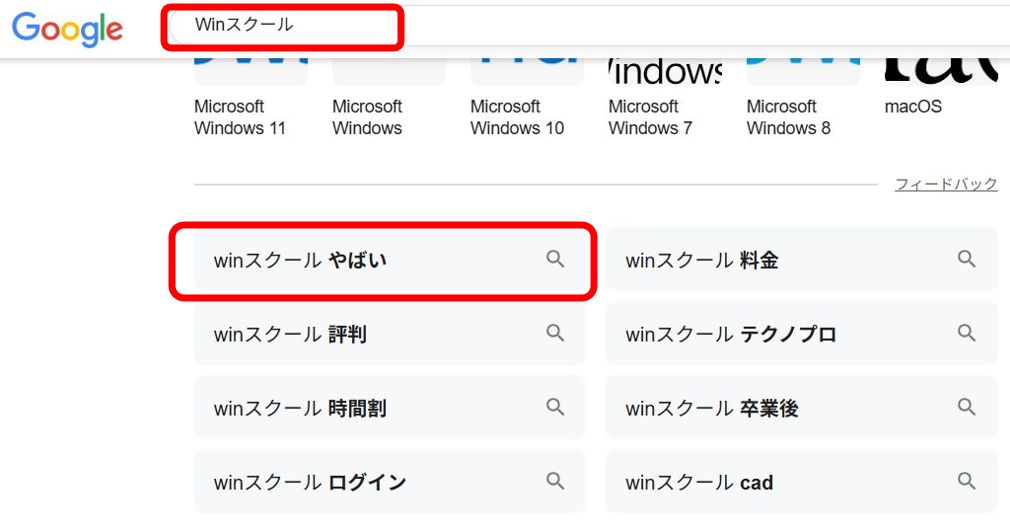Click magnifier icon in 時間割 suggestion
The width and height of the screenshot is (1010, 524).
coord(555,407)
